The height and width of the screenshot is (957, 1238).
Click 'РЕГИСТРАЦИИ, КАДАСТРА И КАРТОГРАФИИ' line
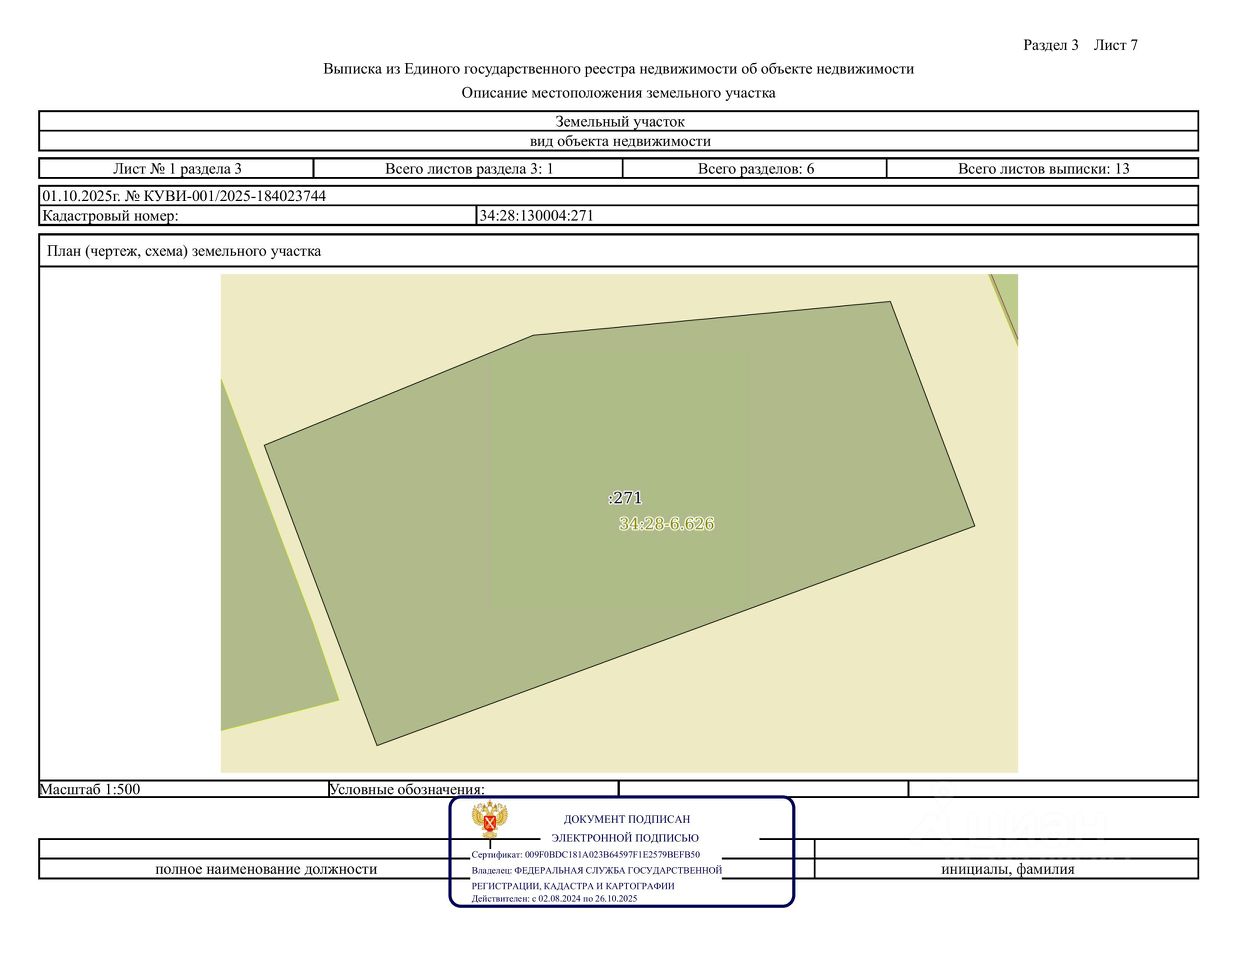coord(573,886)
